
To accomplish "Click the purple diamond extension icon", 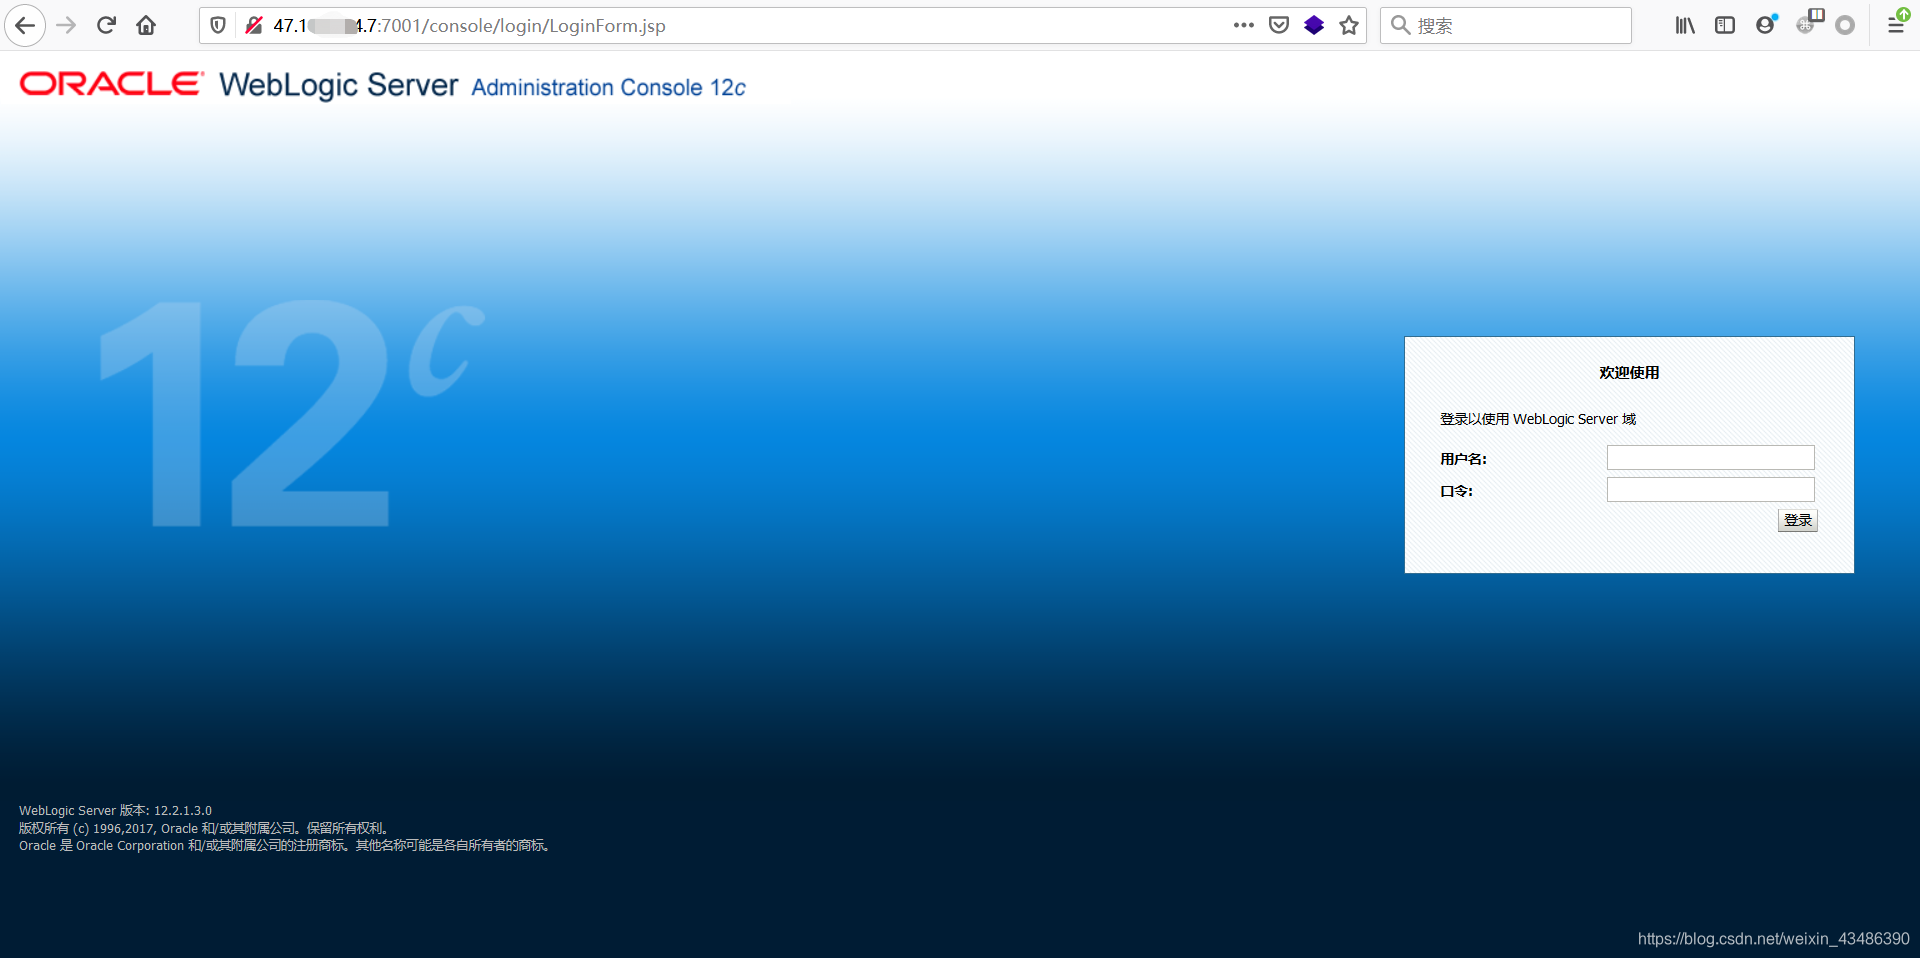I will tap(1314, 25).
